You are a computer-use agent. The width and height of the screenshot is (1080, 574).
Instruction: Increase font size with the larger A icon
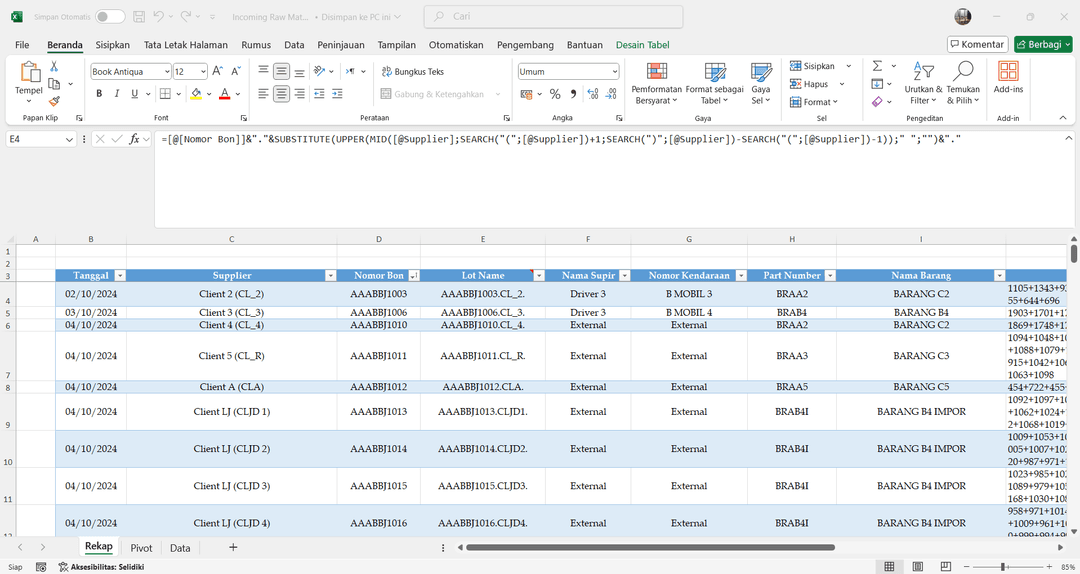click(217, 71)
